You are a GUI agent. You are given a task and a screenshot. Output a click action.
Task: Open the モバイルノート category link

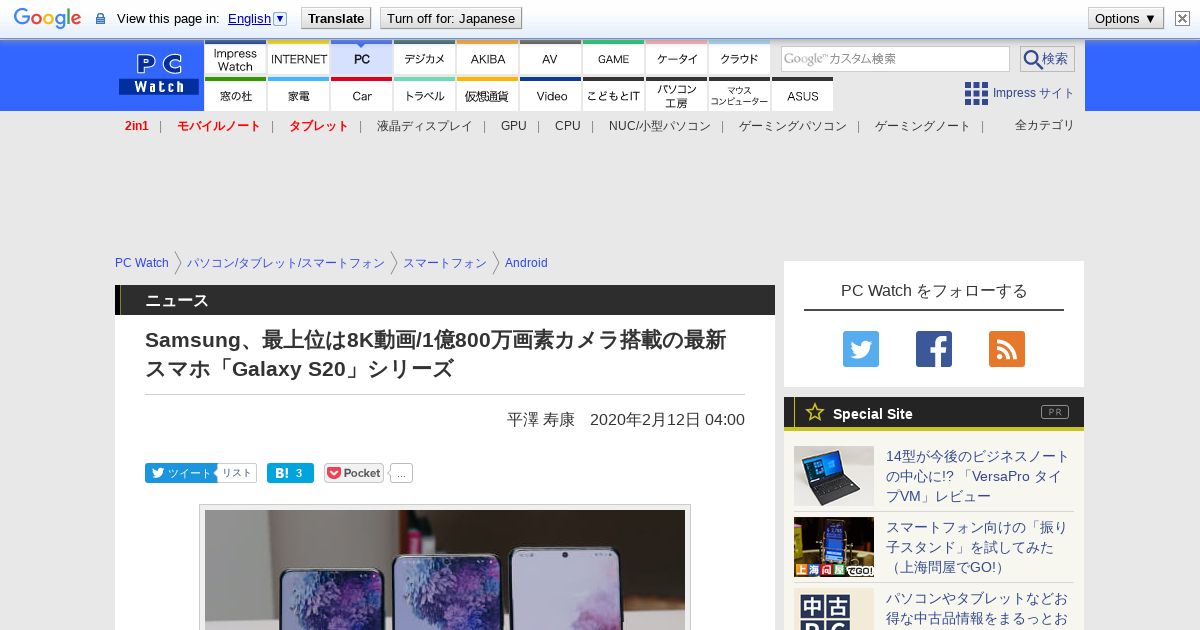[219, 126]
